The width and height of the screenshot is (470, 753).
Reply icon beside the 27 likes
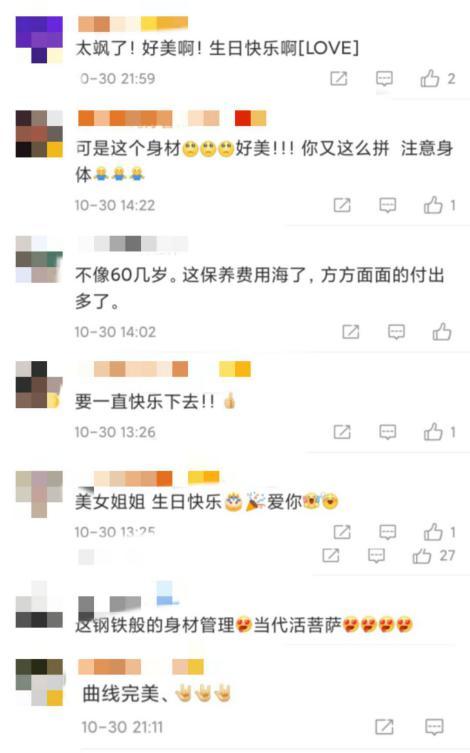pos(376,556)
